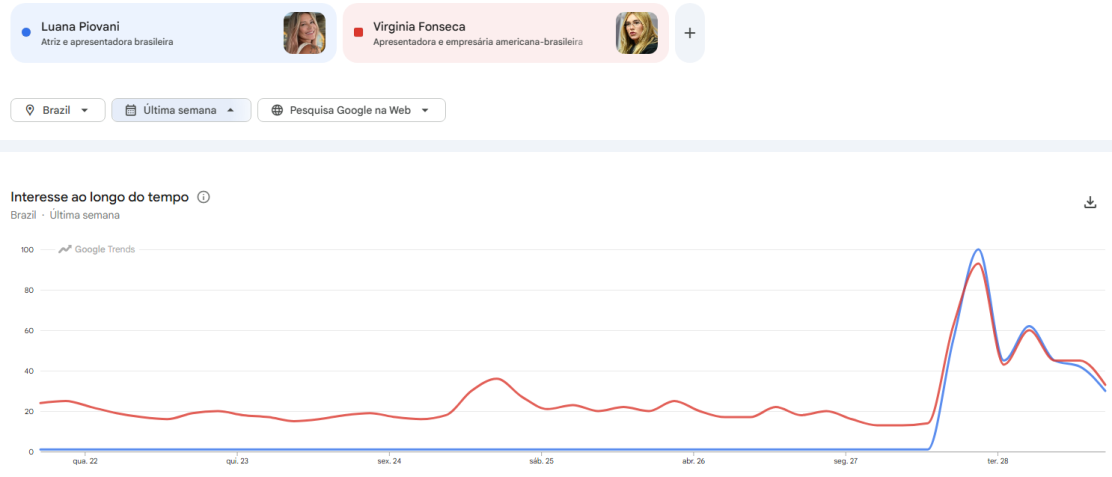Viewport: 1112px width, 477px height.
Task: Click Luana Piovani's profile photo
Action: pyautogui.click(x=305, y=33)
